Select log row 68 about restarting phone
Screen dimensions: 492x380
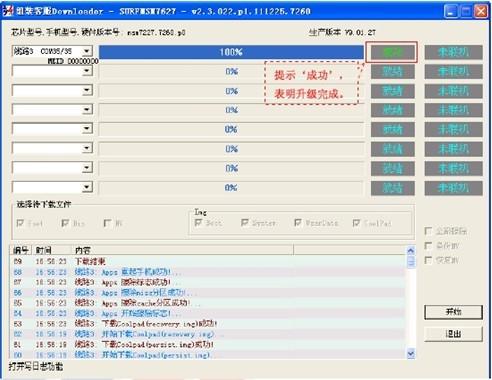click(208, 272)
